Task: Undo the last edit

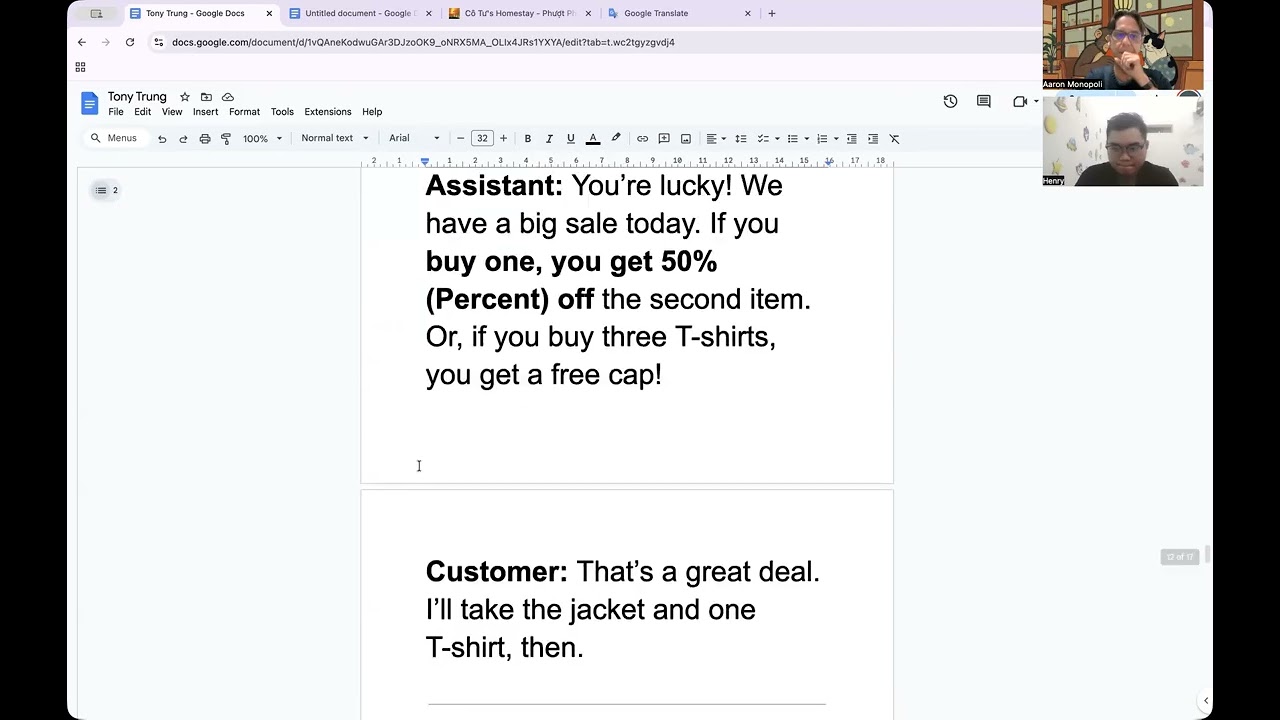Action: point(162,139)
